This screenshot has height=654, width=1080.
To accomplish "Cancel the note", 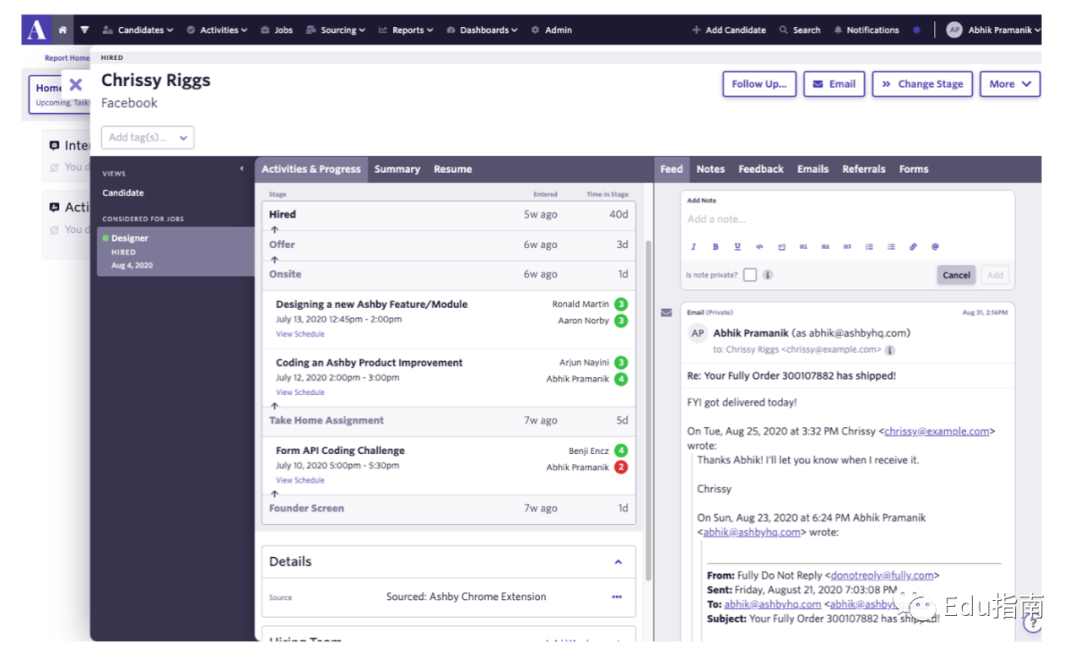I will [x=956, y=275].
